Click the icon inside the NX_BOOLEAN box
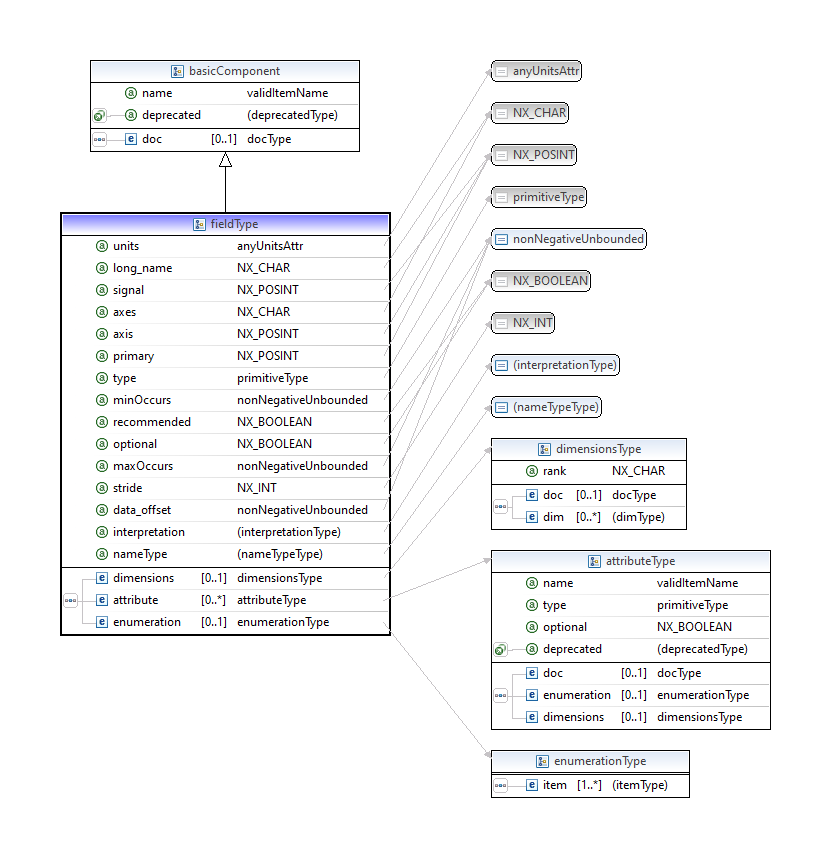This screenshot has width=831, height=858. click(502, 281)
